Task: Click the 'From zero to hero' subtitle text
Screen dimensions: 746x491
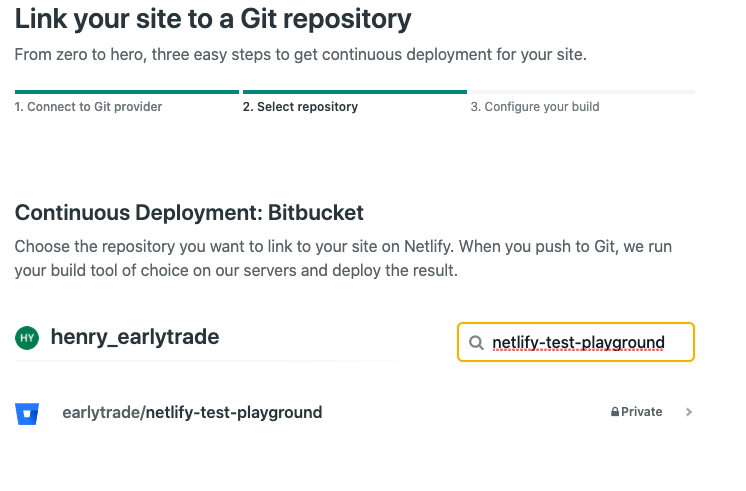Action: pyautogui.click(x=300, y=55)
